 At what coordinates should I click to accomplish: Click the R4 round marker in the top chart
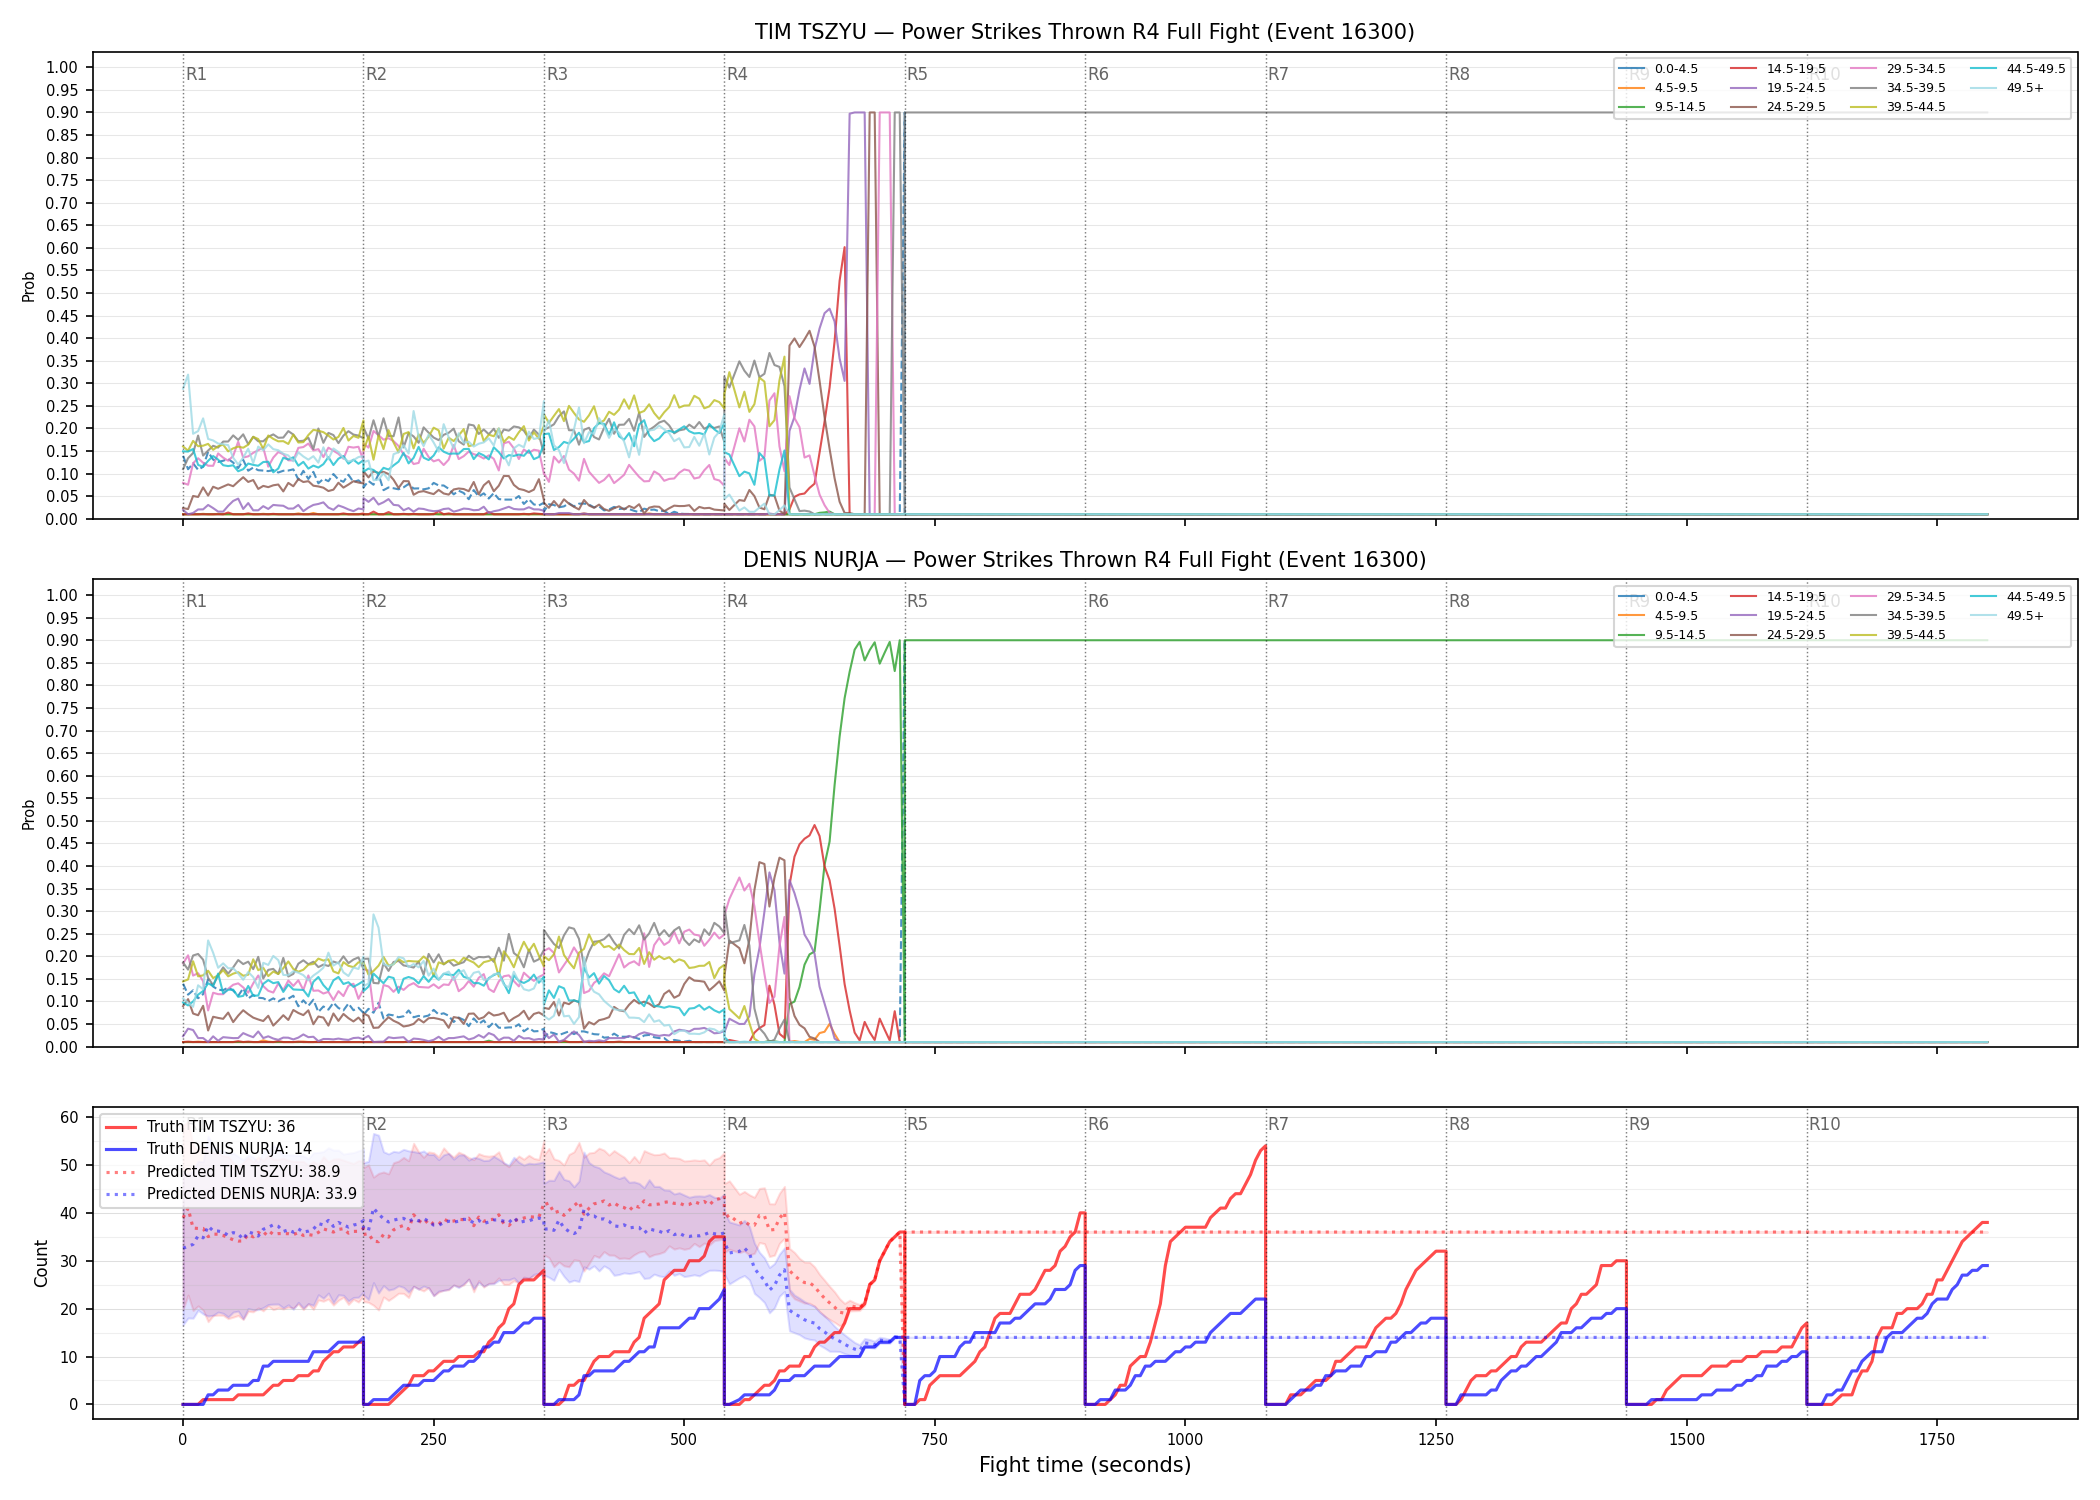pos(737,74)
